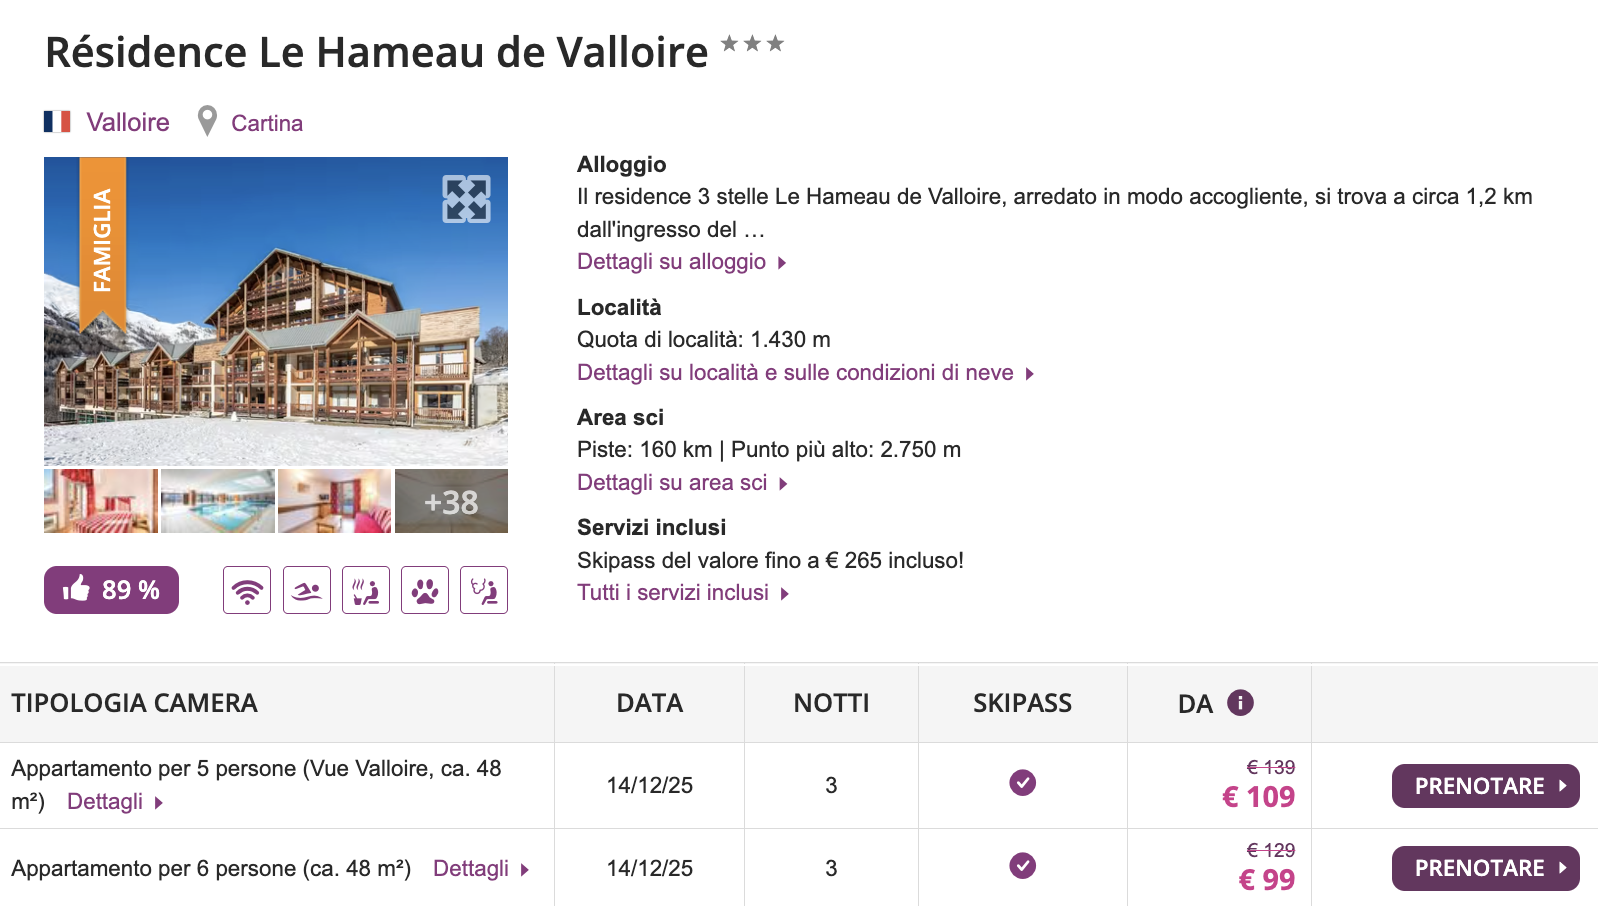Click the WiFi amenity icon
The height and width of the screenshot is (906, 1598).
247,590
